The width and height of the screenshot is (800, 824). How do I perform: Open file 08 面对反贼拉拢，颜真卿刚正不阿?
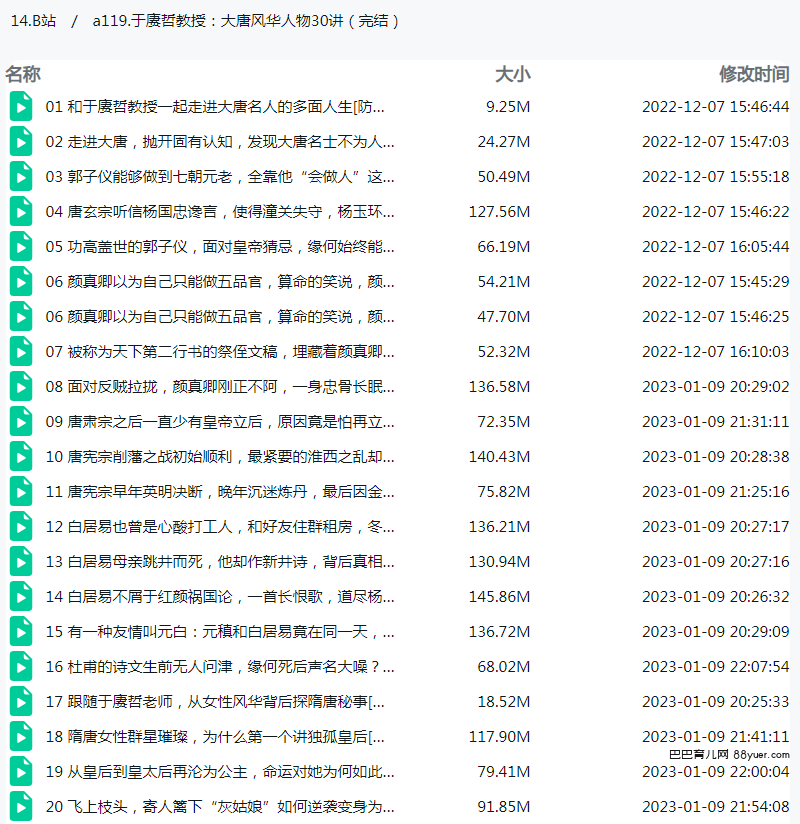[220, 387]
